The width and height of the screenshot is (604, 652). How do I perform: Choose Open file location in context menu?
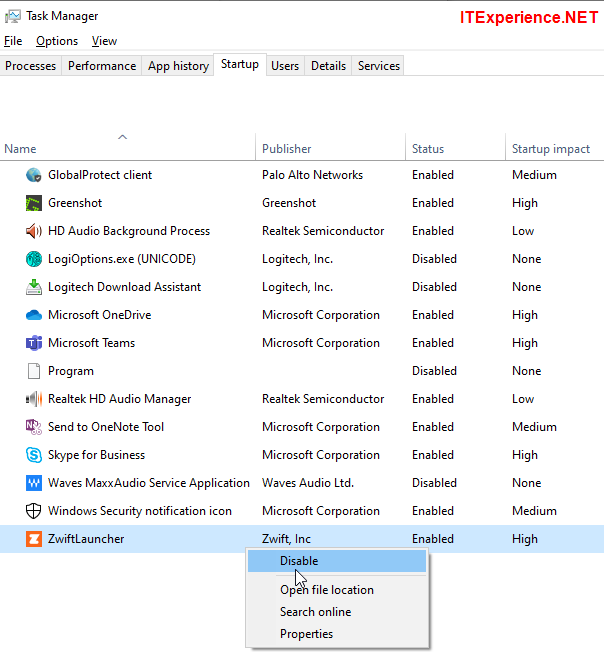(337, 590)
